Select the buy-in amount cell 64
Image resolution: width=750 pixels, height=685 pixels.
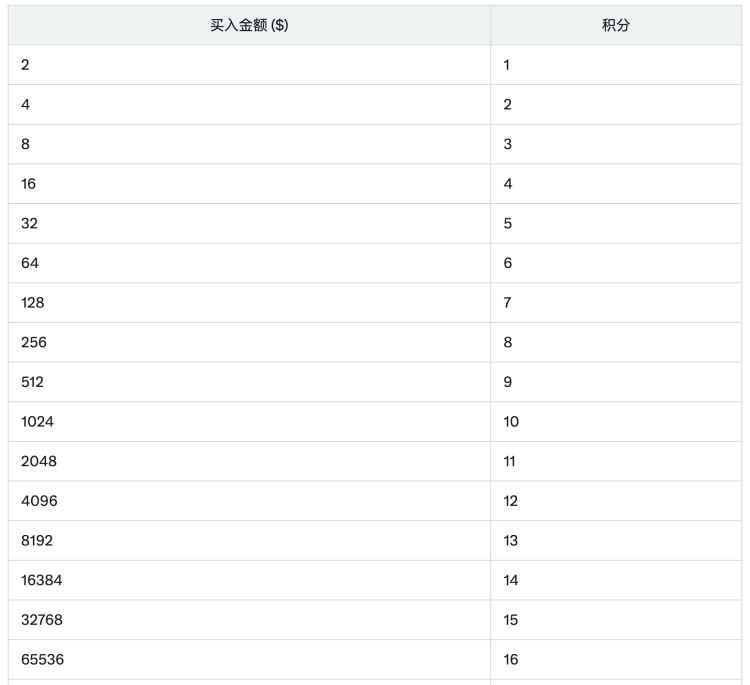point(249,263)
